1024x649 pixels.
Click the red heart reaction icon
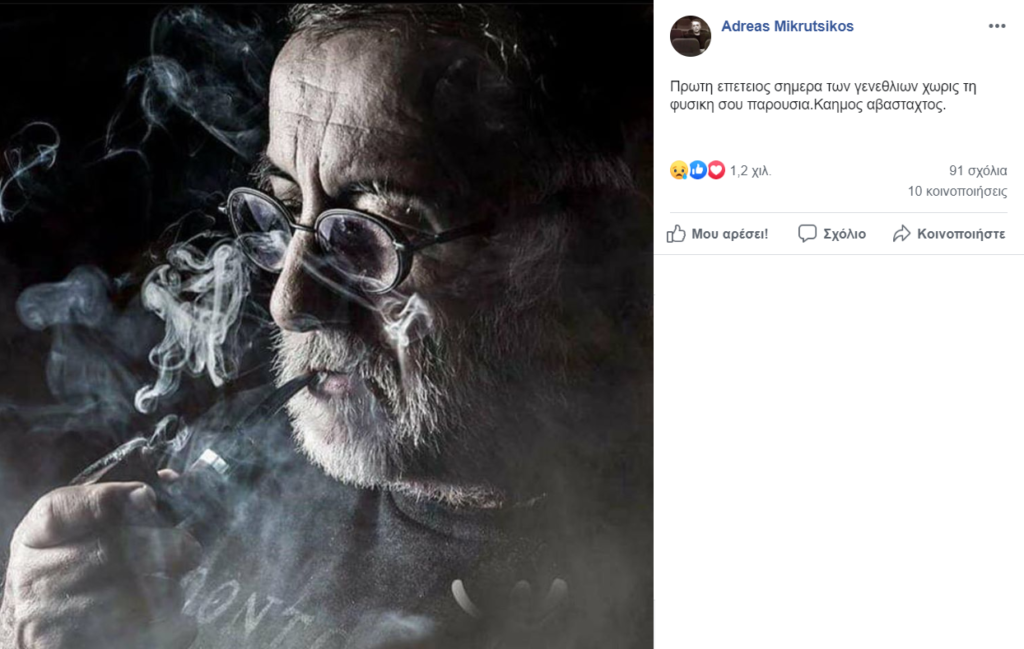(715, 170)
